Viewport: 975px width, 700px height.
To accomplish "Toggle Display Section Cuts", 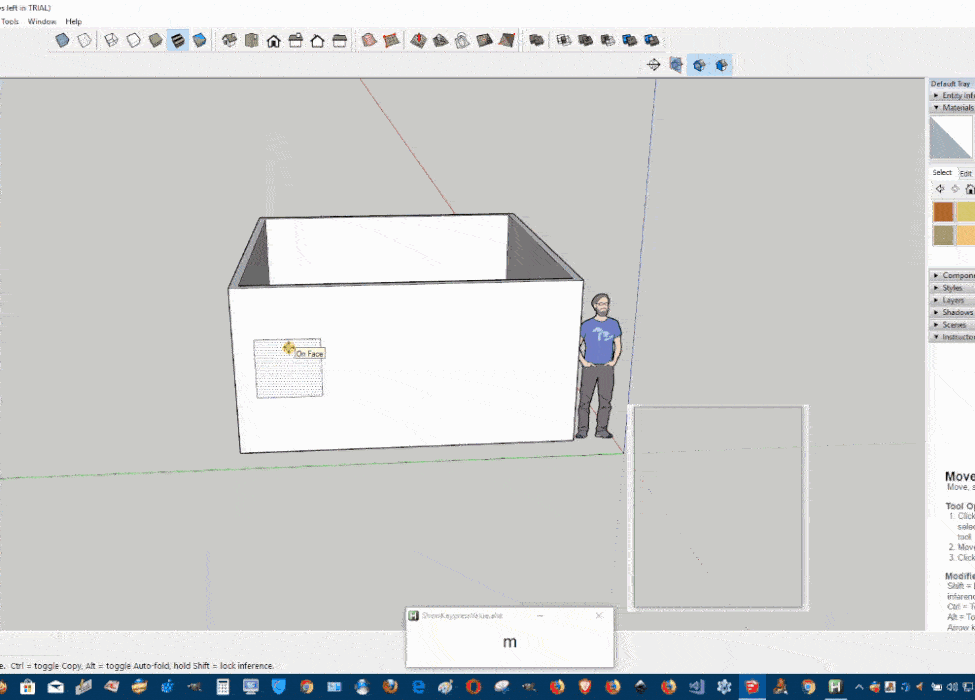I will (x=699, y=65).
